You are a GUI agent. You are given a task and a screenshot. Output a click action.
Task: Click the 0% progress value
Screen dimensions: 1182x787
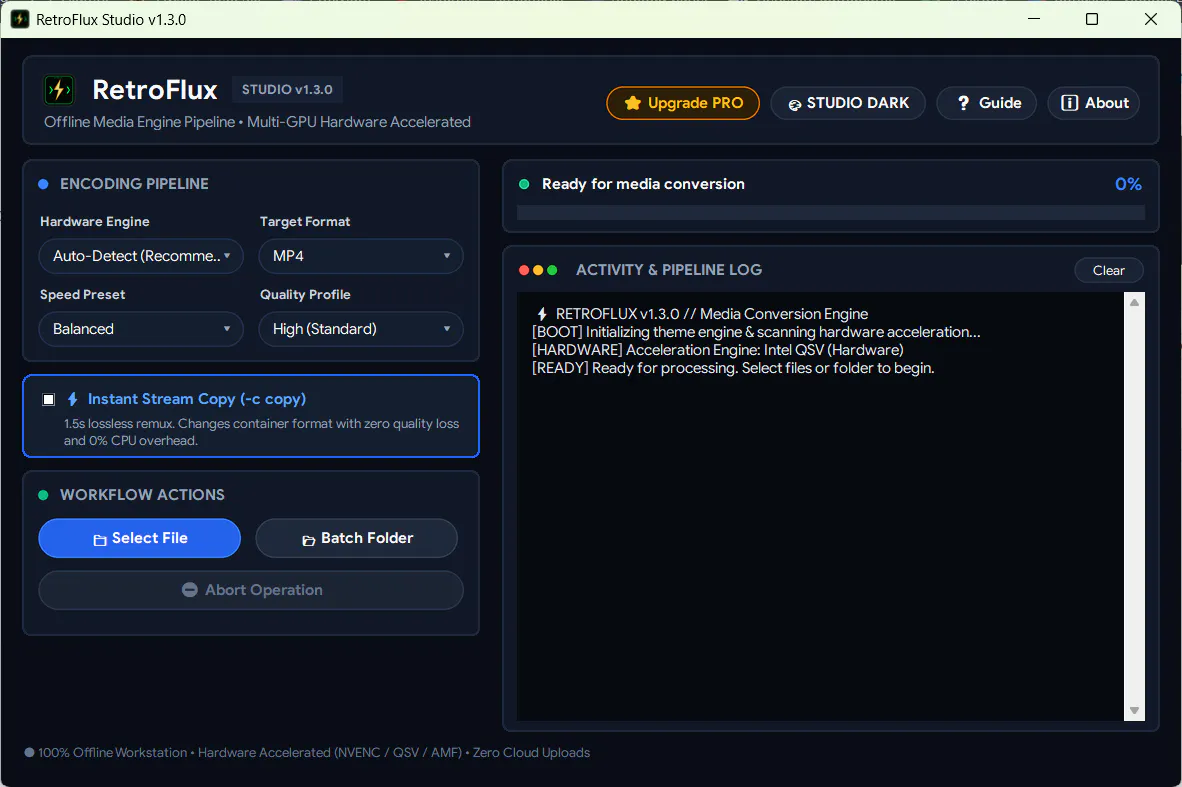[1128, 184]
